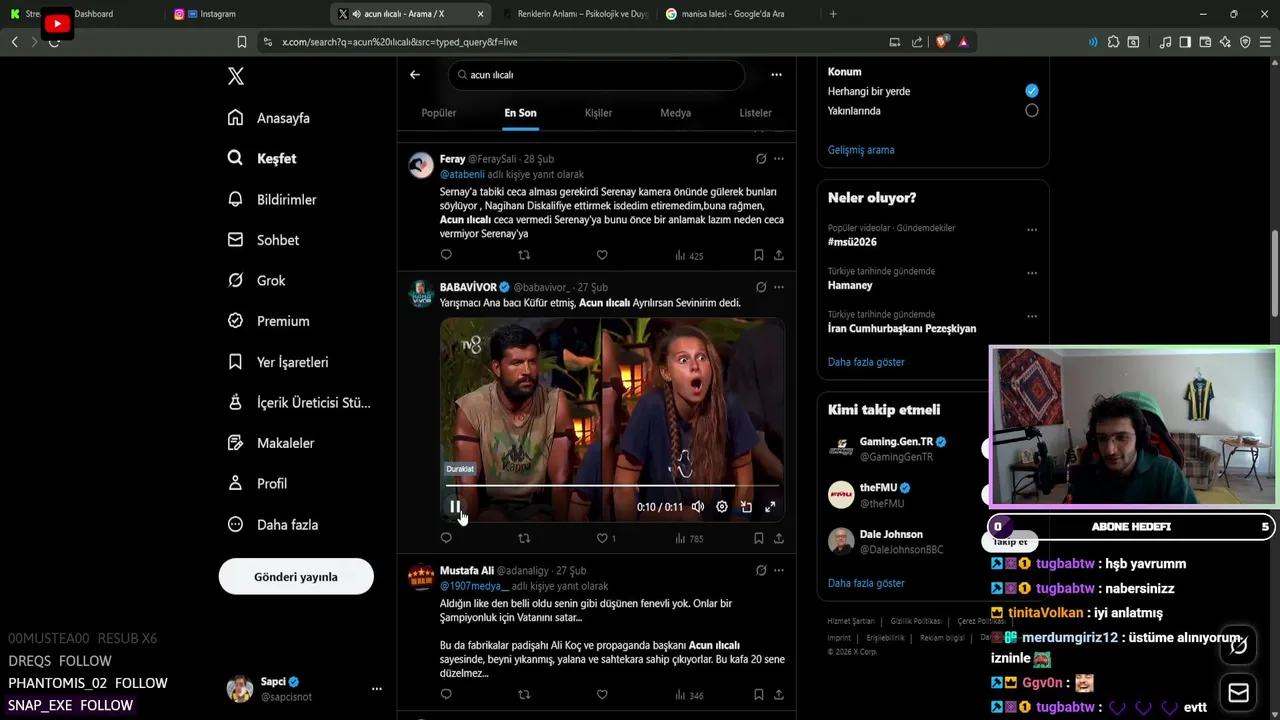Enter fullscreen on the tweet video
Viewport: 1280px width, 720px height.
[x=770, y=507]
